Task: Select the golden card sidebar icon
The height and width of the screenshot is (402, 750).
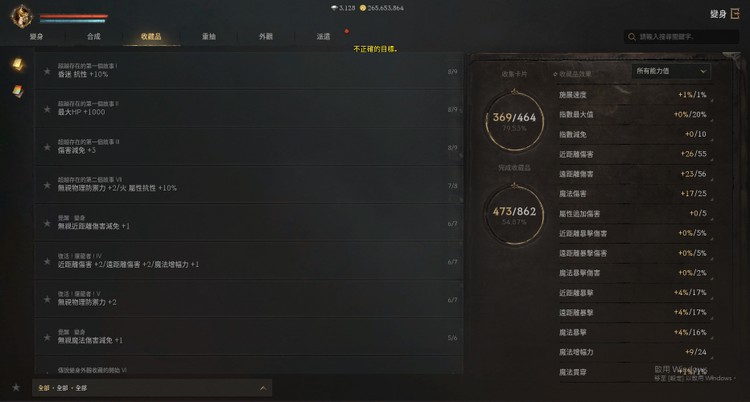Action: [18, 64]
